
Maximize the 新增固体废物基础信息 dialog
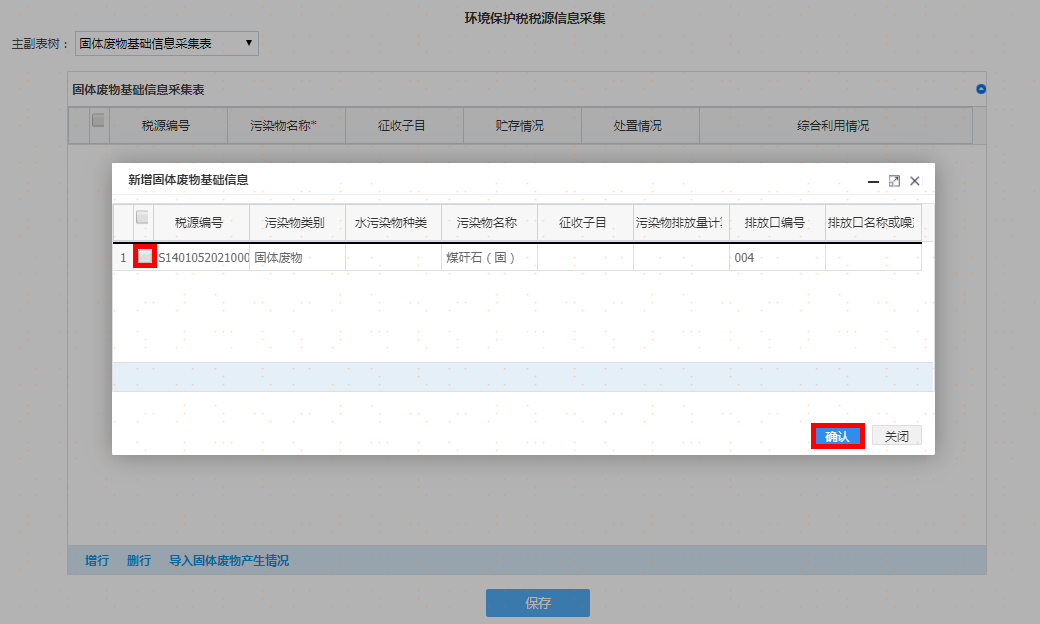click(894, 181)
